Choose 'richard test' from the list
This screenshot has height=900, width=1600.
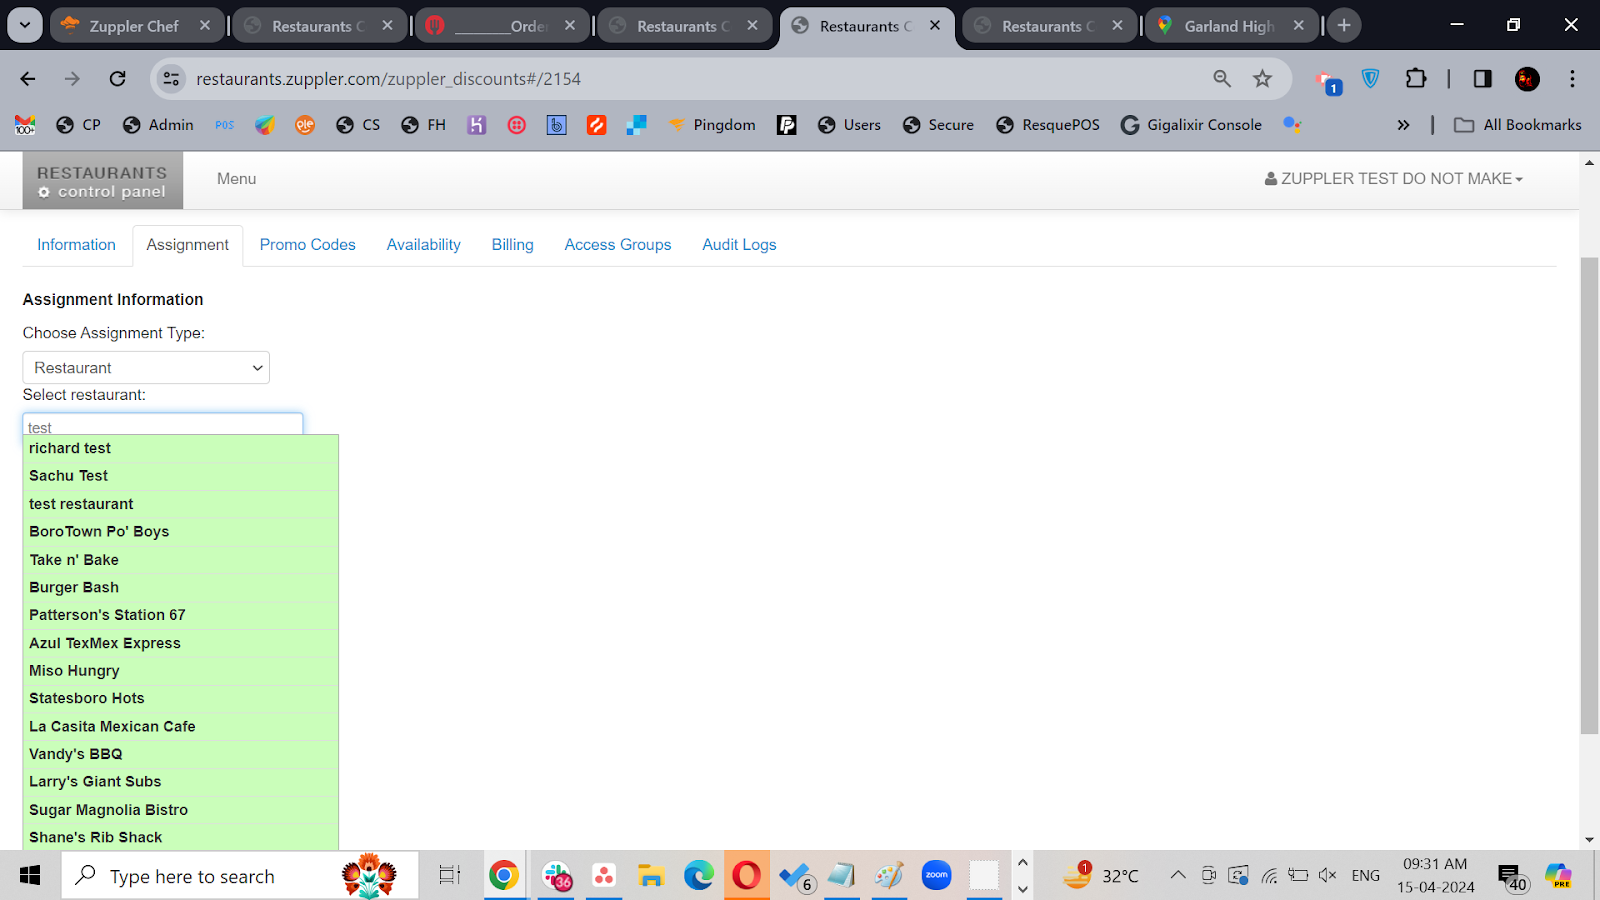click(x=181, y=449)
